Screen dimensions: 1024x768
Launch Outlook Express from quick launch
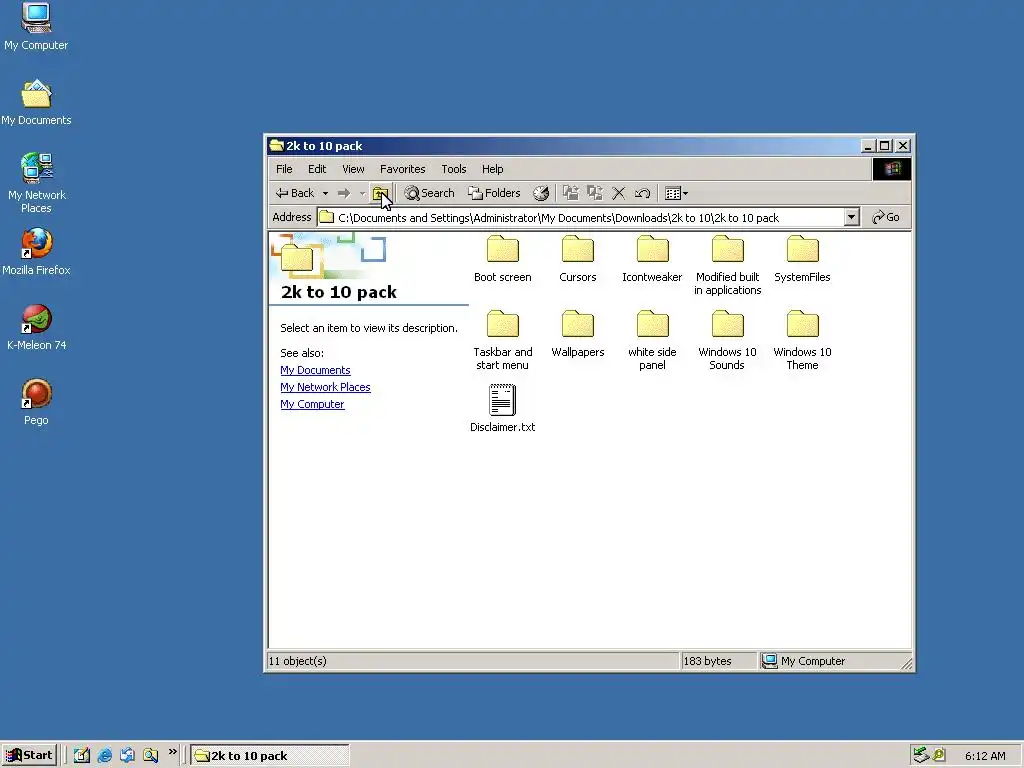click(x=127, y=756)
